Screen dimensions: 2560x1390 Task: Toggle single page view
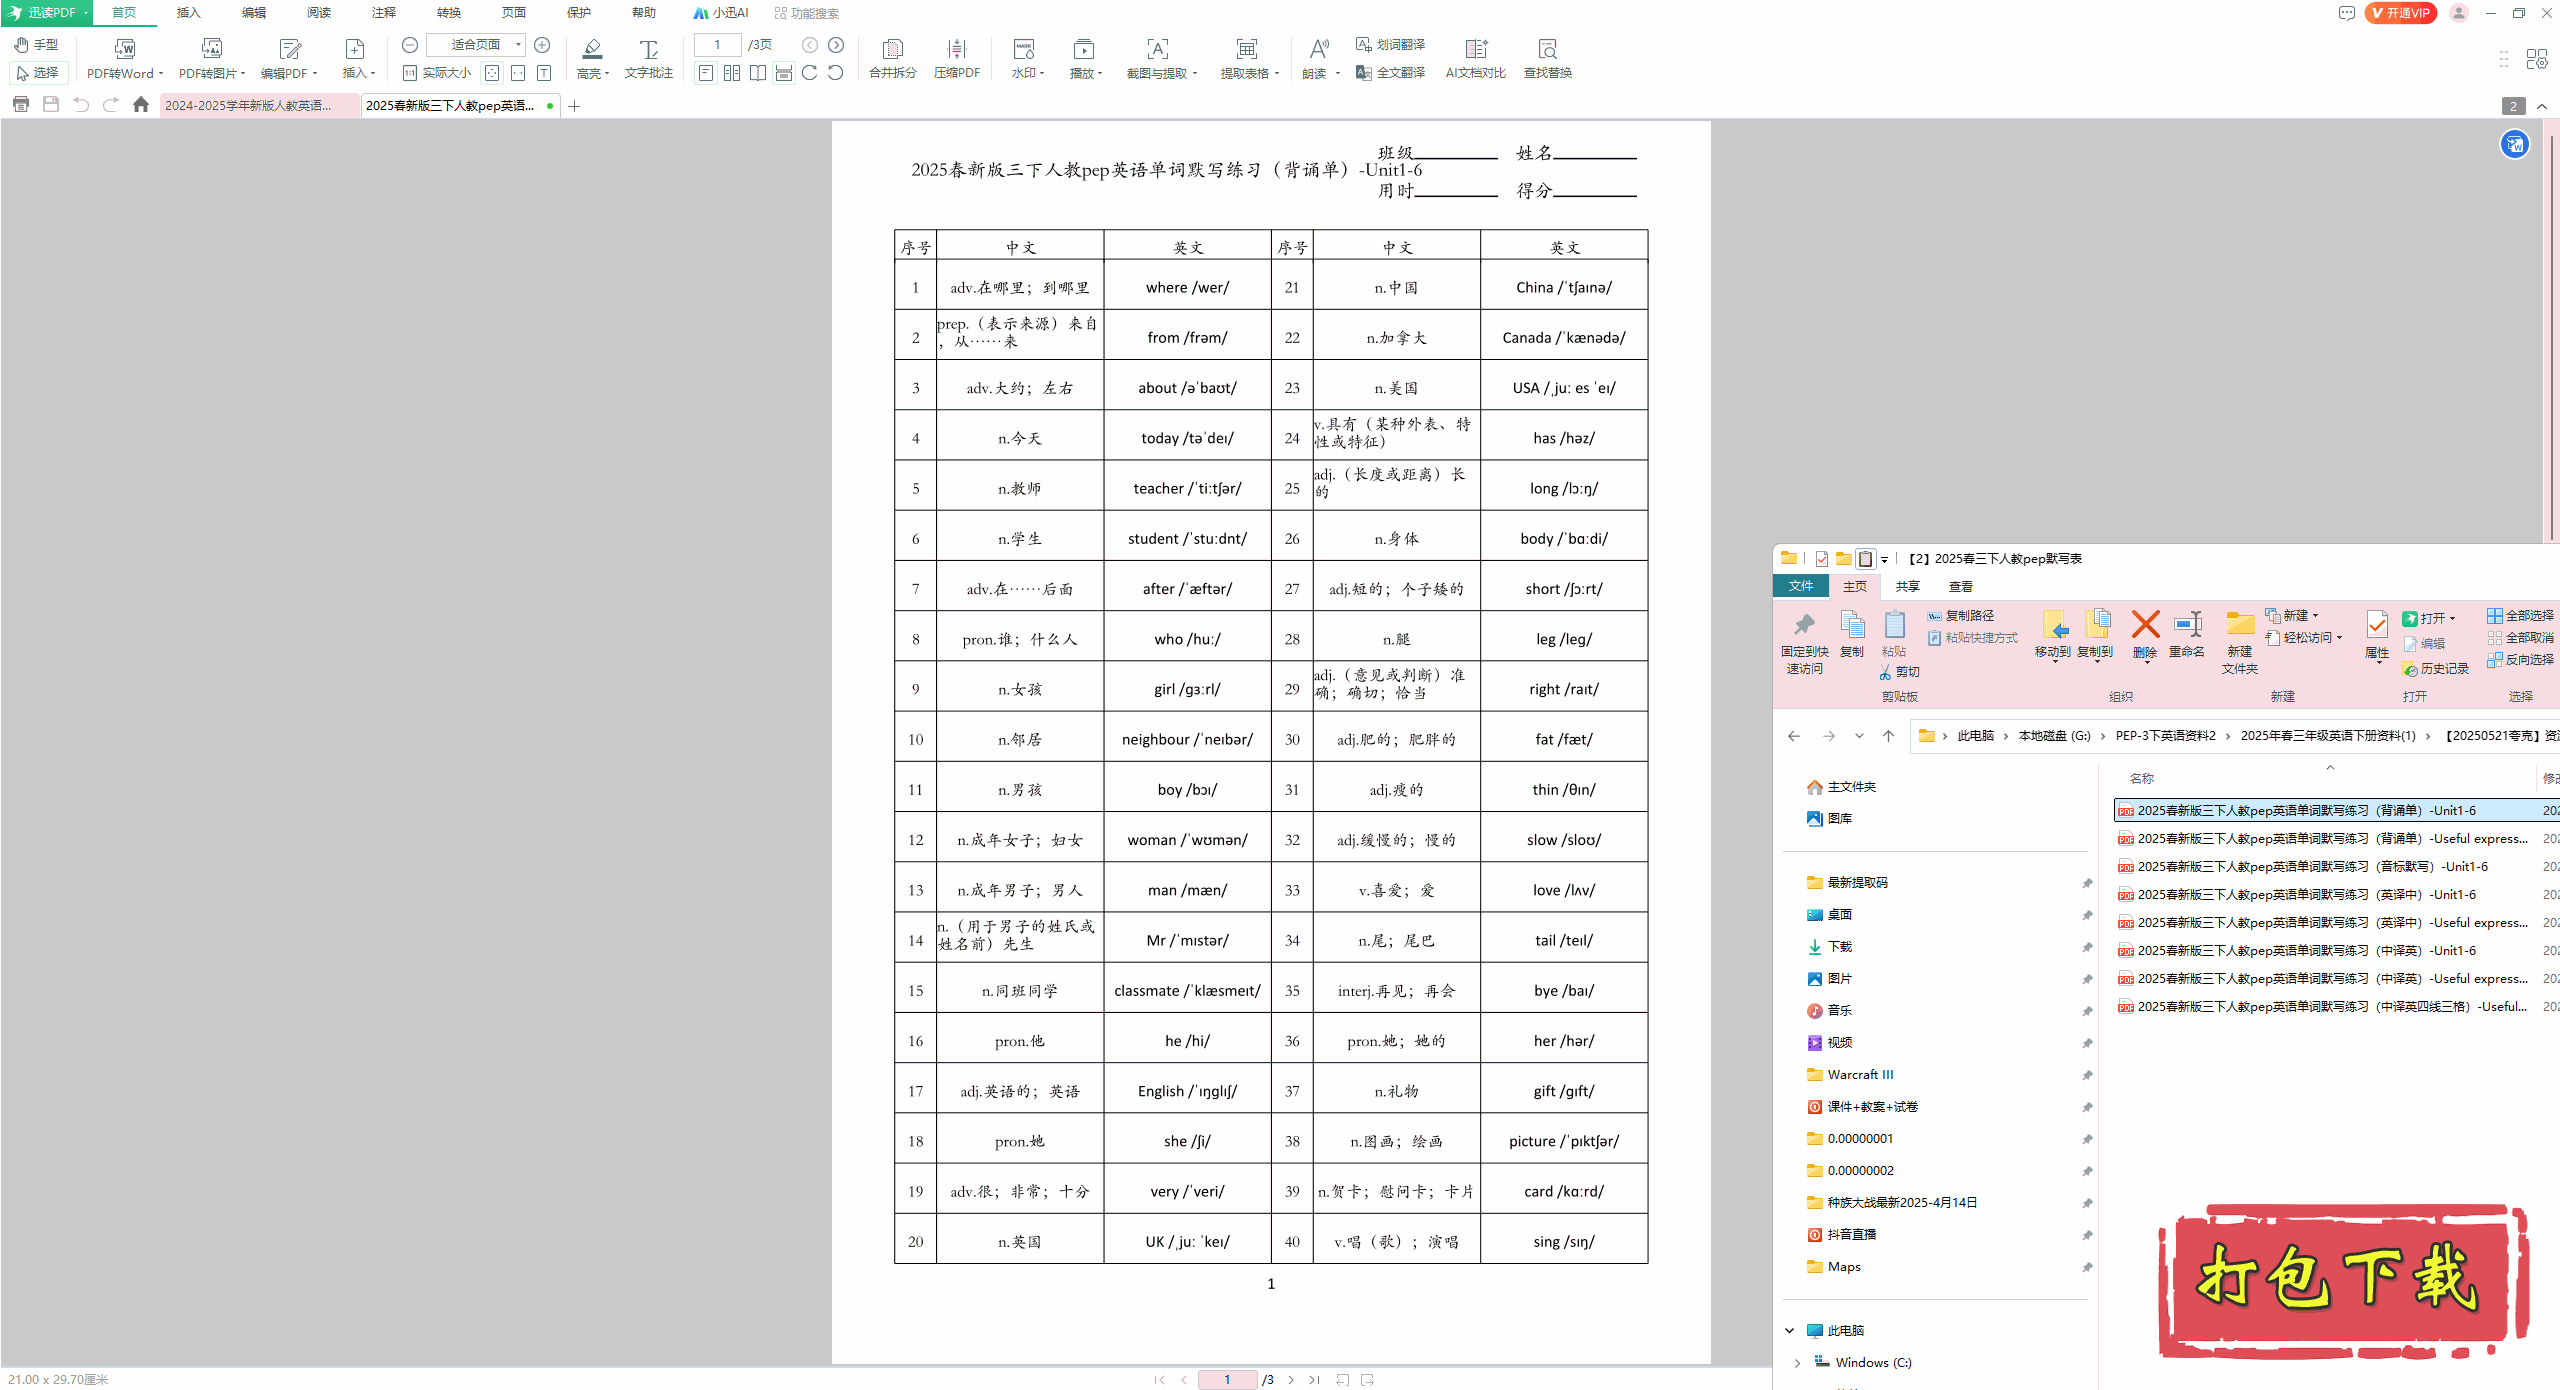[706, 73]
